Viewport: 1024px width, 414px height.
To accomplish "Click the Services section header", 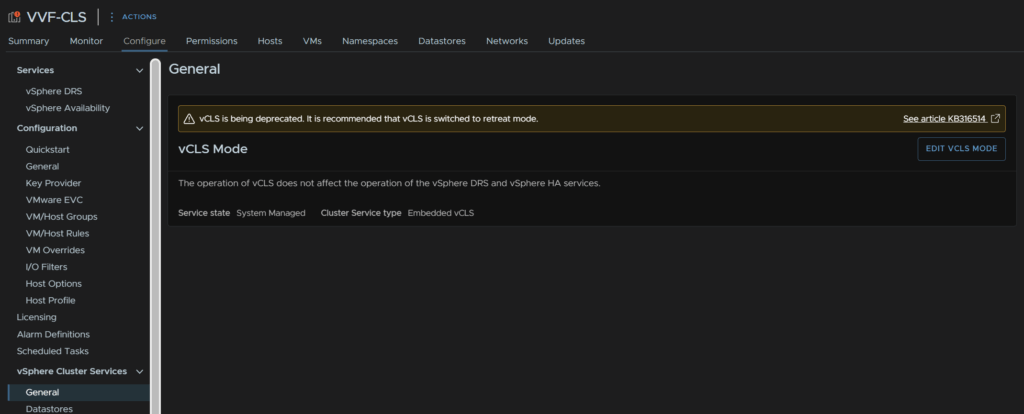I will (35, 71).
